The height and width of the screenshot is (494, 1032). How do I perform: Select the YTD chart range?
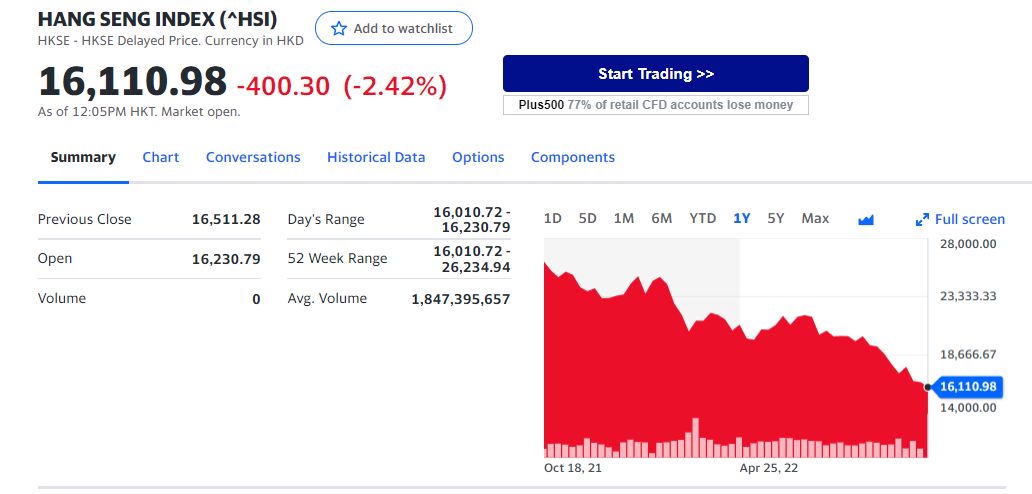(x=702, y=218)
